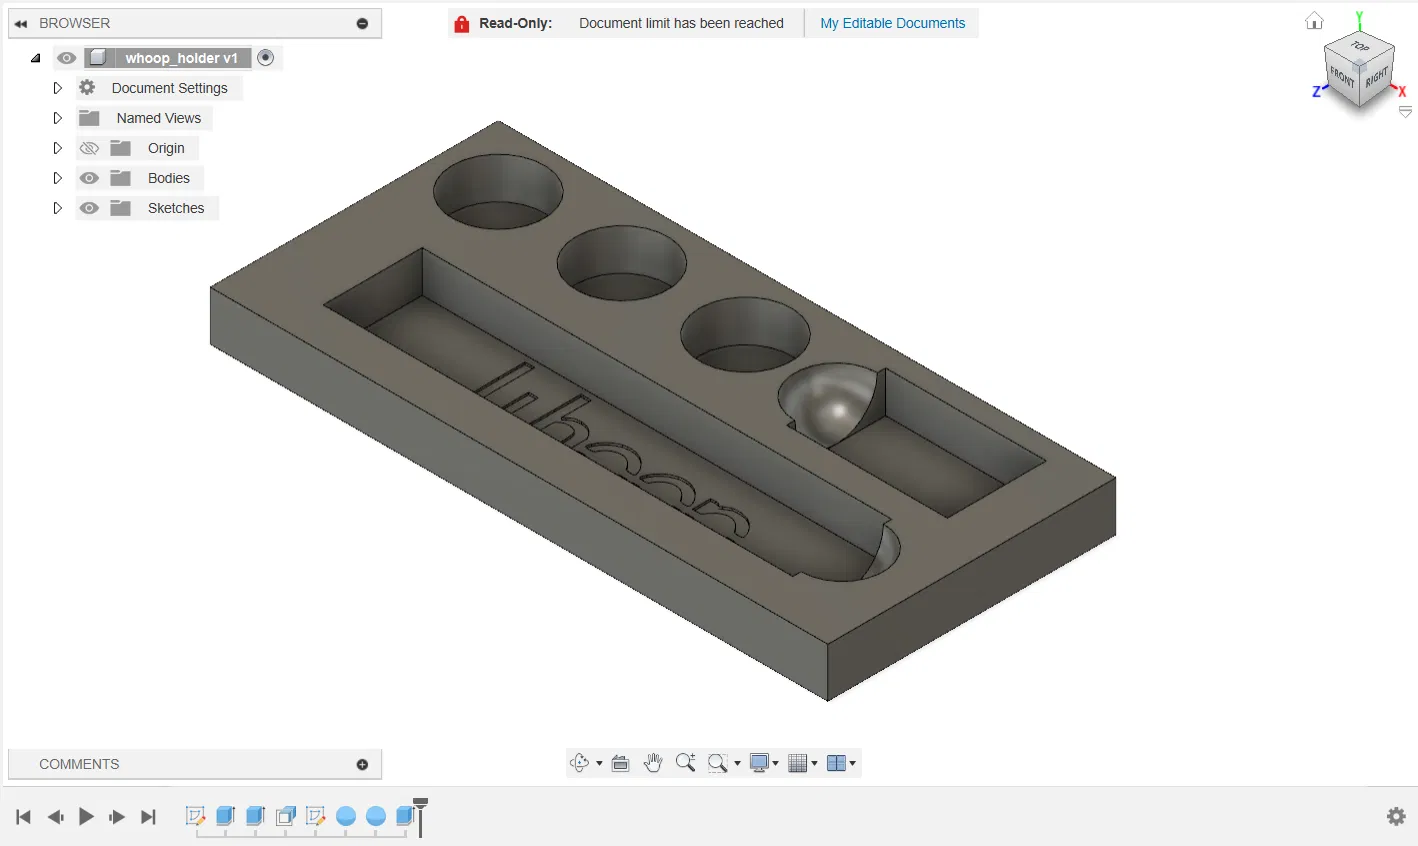Activate whoop_holder v1 radio button
Screen dimensions: 1418x846
click(265, 58)
